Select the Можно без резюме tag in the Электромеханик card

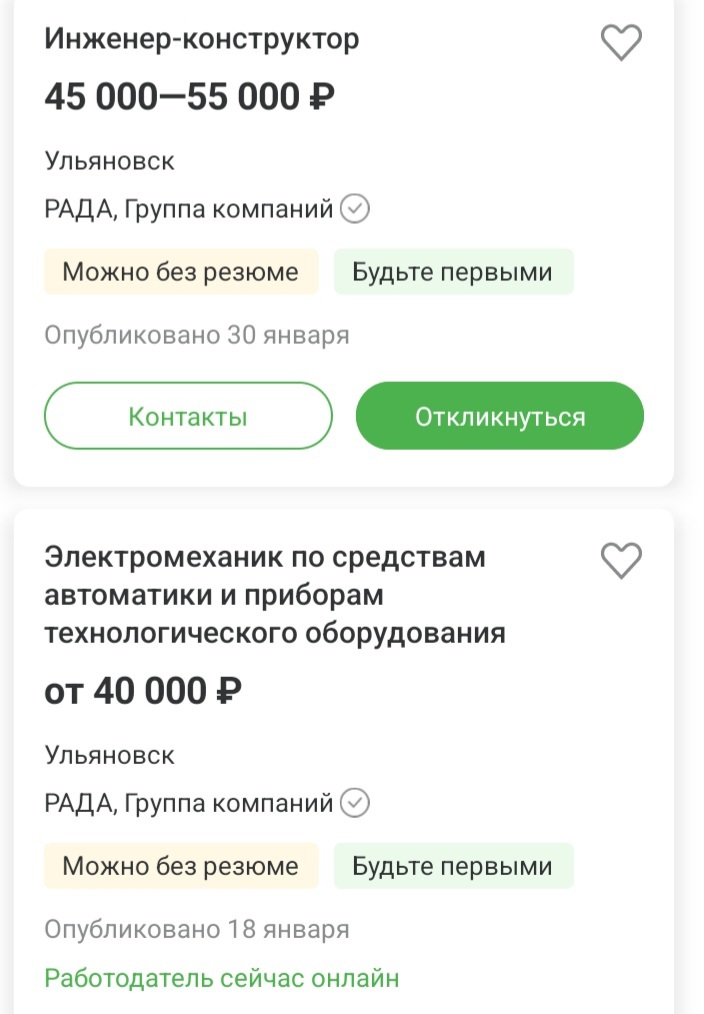click(x=181, y=866)
